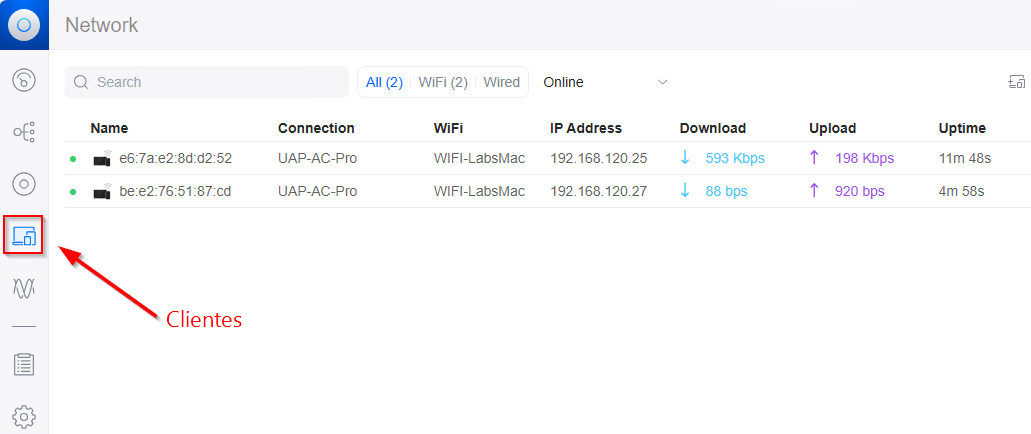Select the WiFi (2) filter tab
Viewport: 1031px width, 434px height.
(x=443, y=82)
